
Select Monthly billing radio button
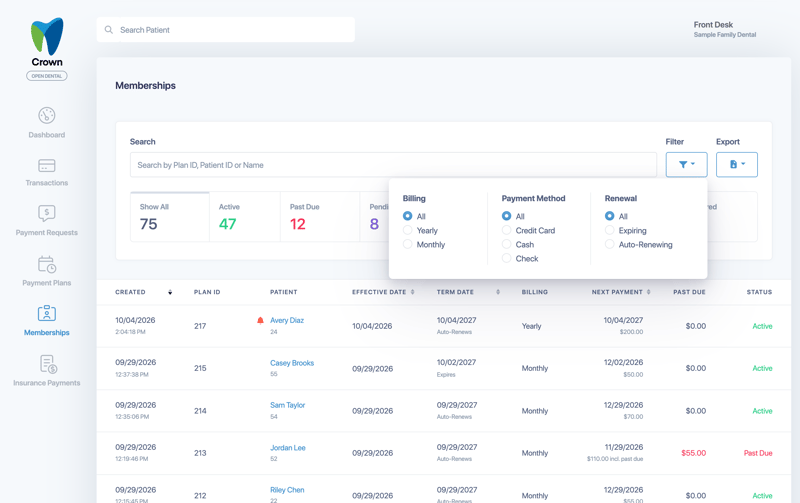[x=407, y=244]
